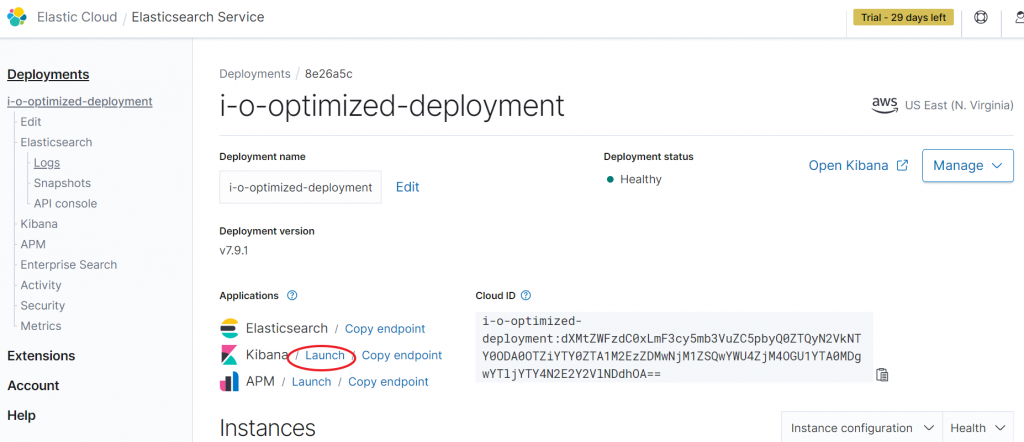1024x442 pixels.
Task: Click US East (N. Virginia) region text
Action: 959,105
